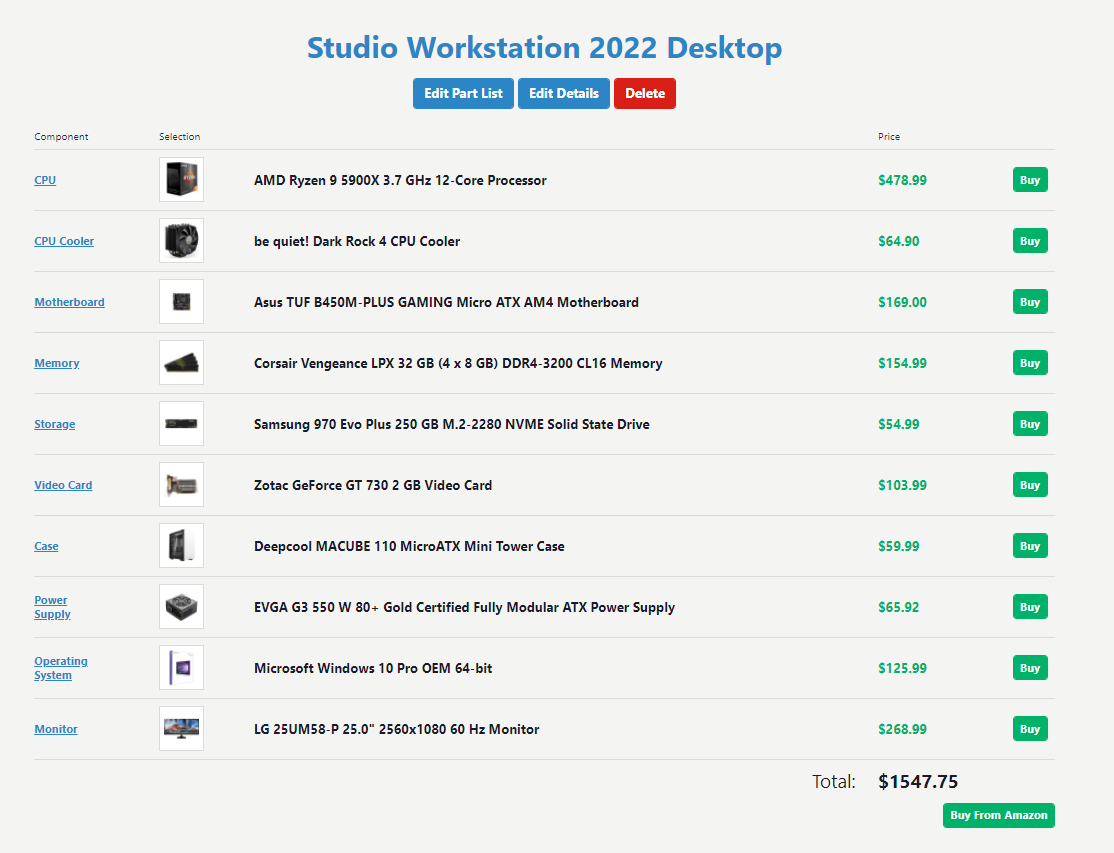Click the $64.90 cooler price
This screenshot has height=853, width=1114.
pyautogui.click(x=899, y=241)
